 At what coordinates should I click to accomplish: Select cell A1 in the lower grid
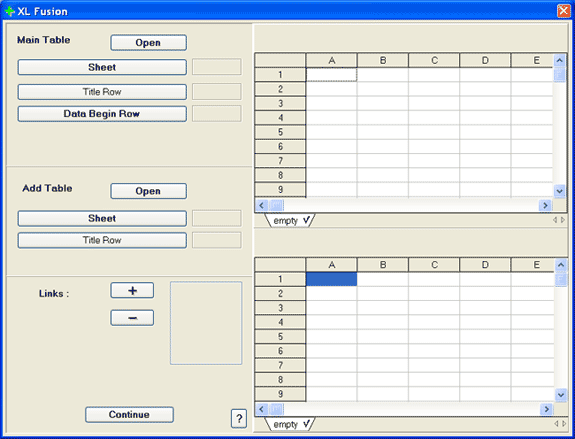point(332,279)
